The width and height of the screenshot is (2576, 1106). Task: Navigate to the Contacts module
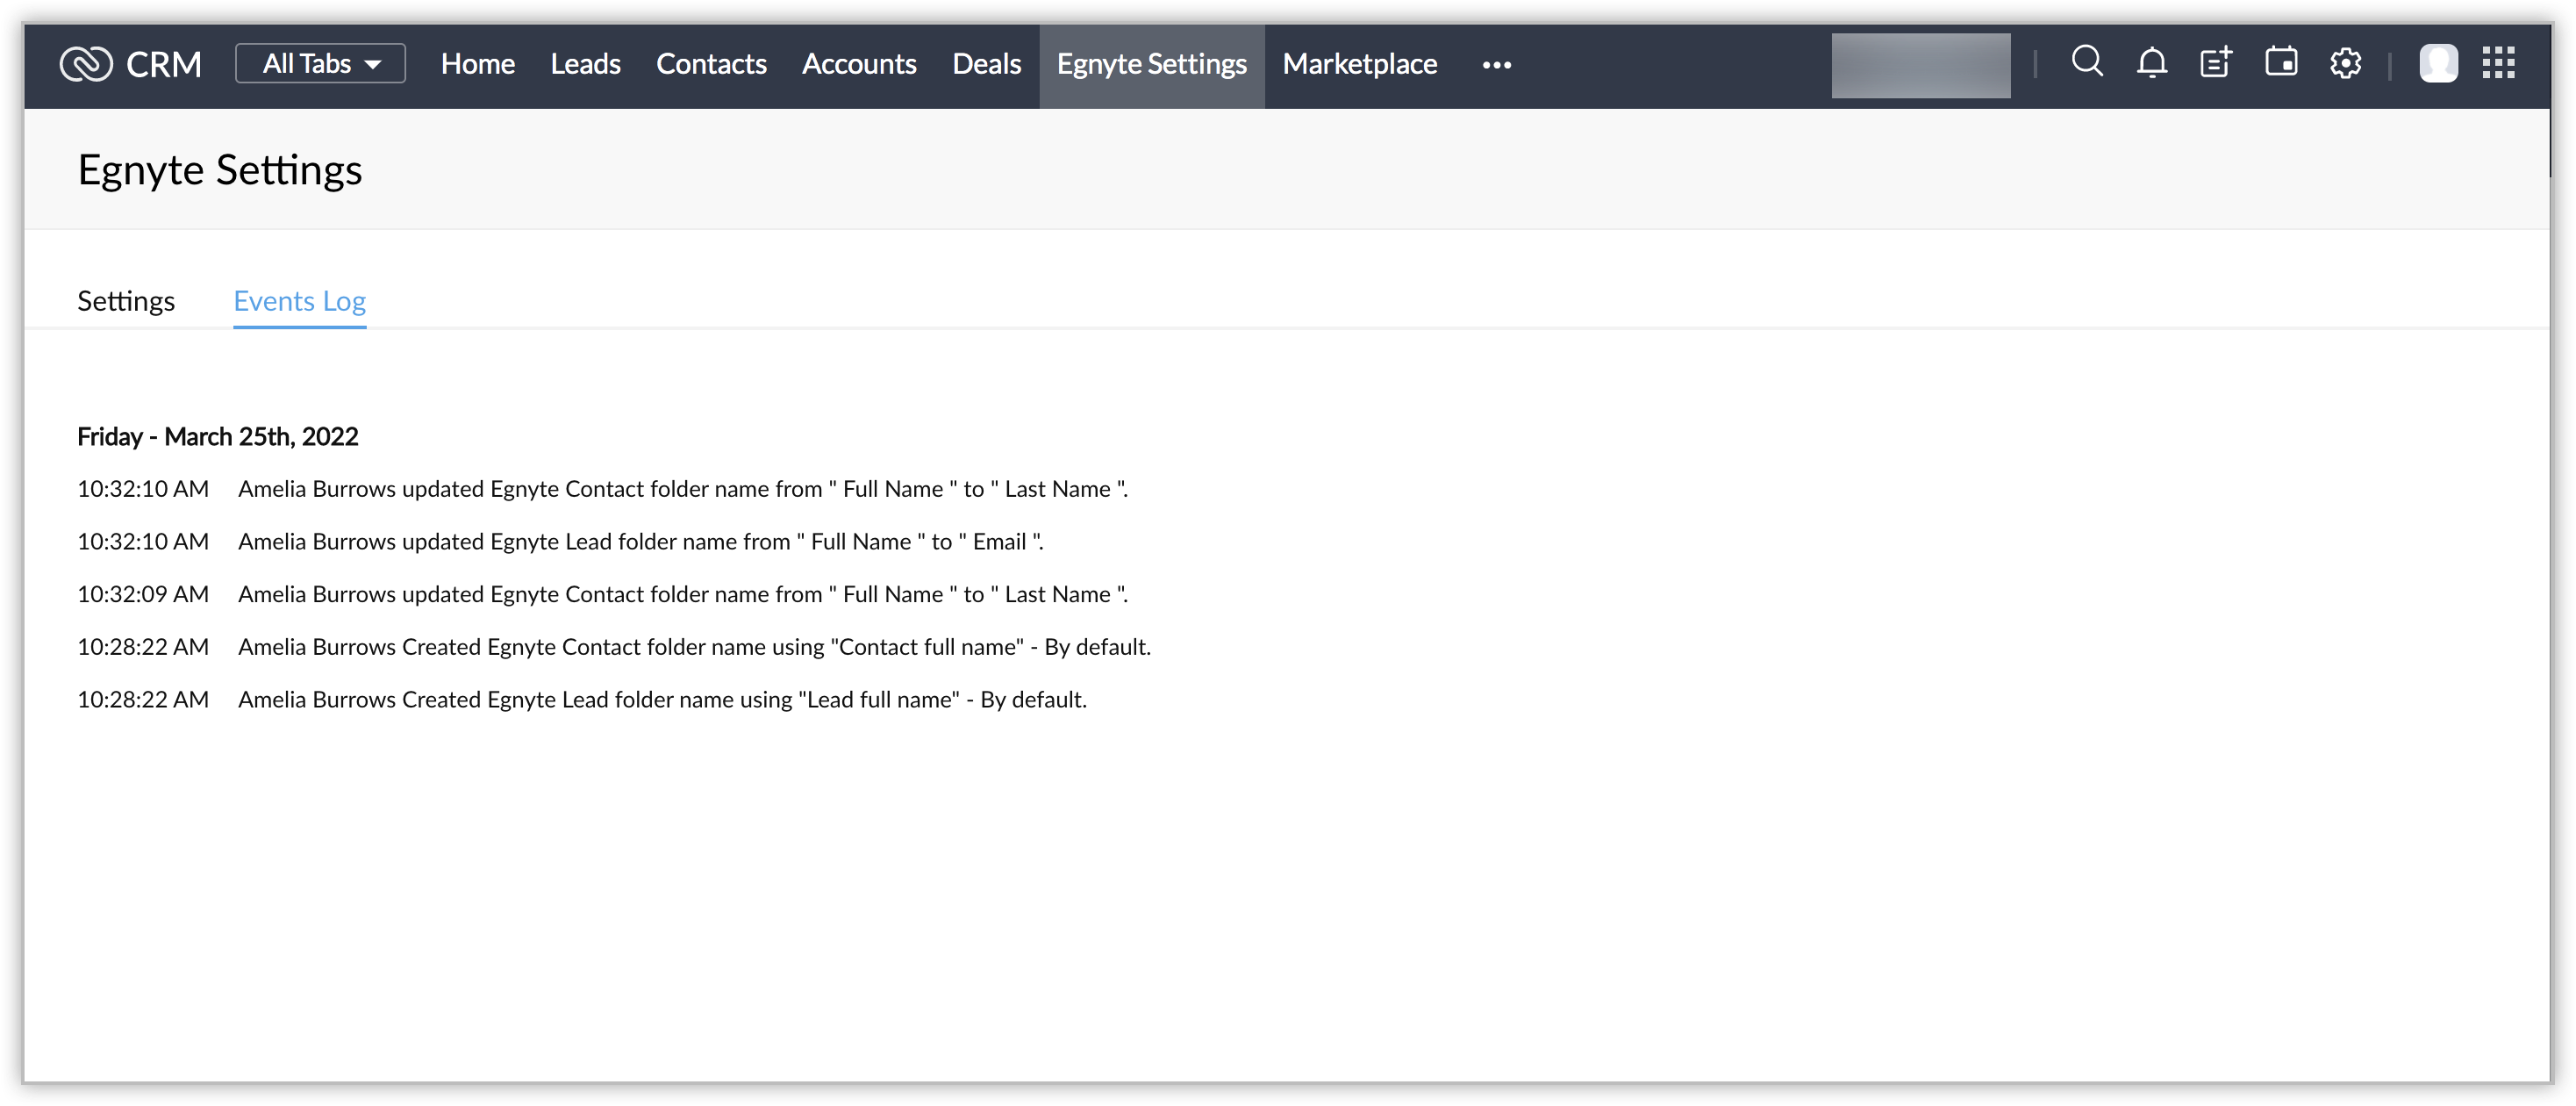(711, 64)
